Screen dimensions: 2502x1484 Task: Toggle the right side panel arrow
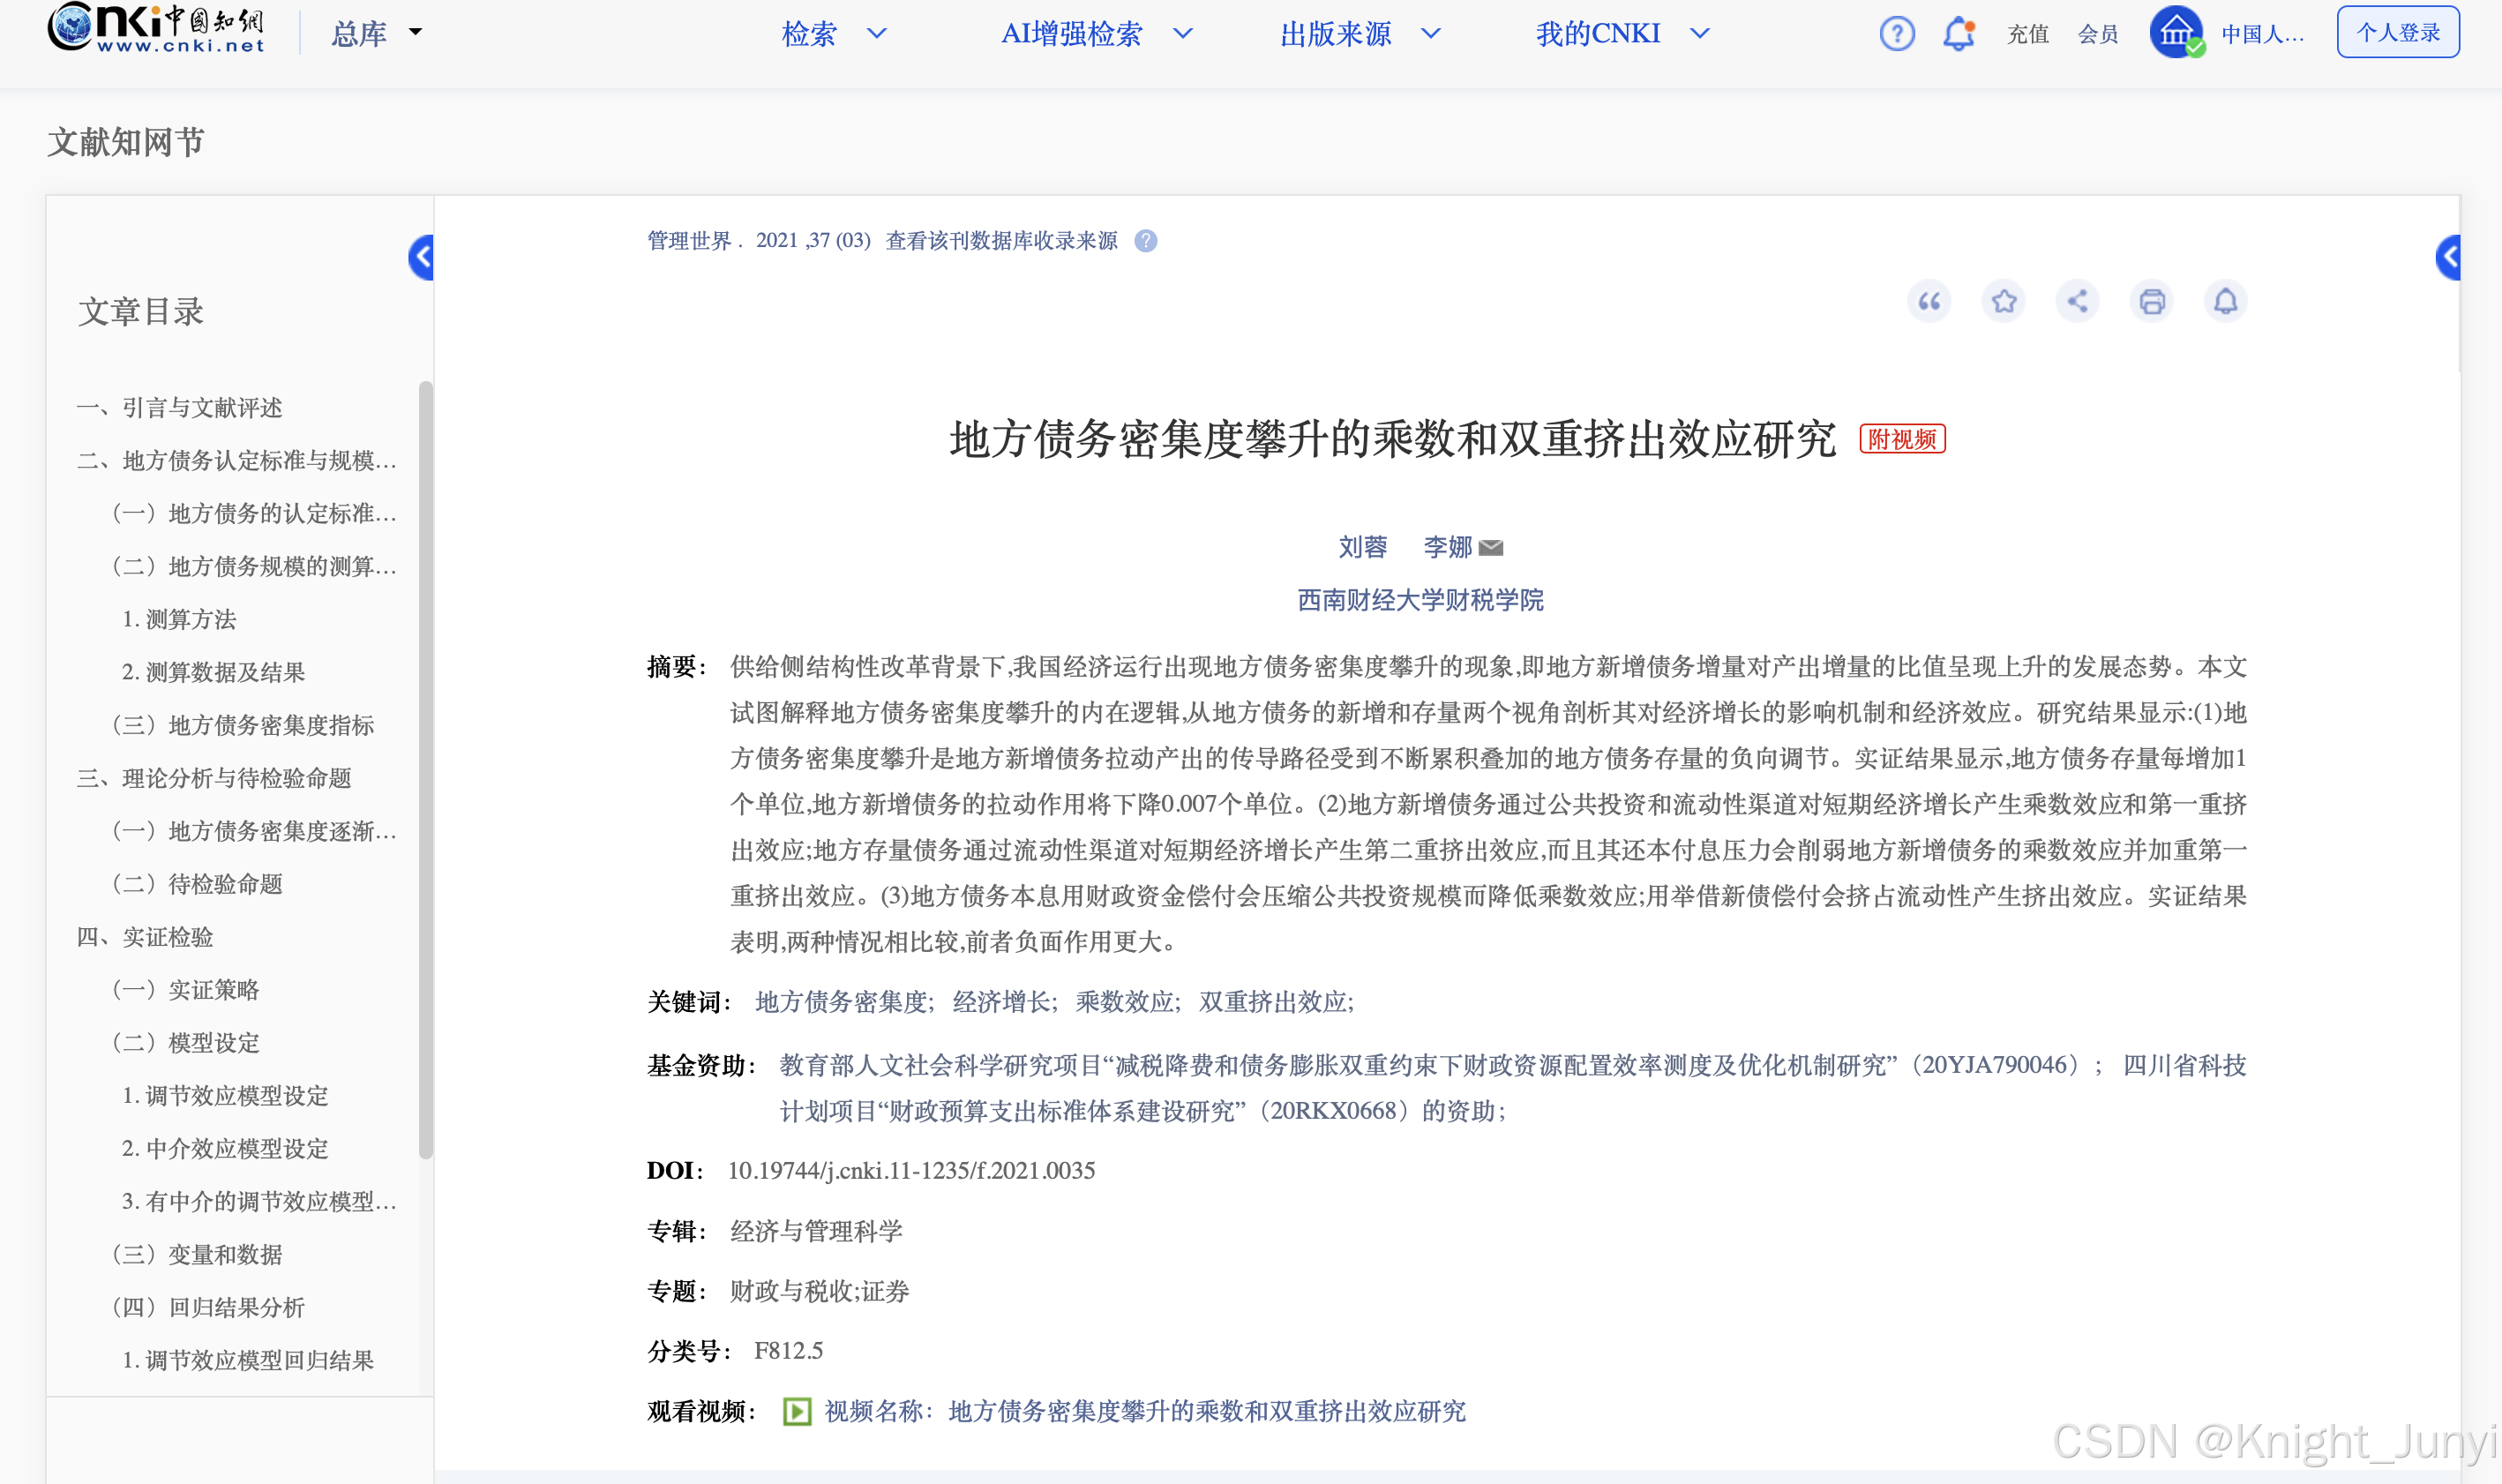(2448, 258)
